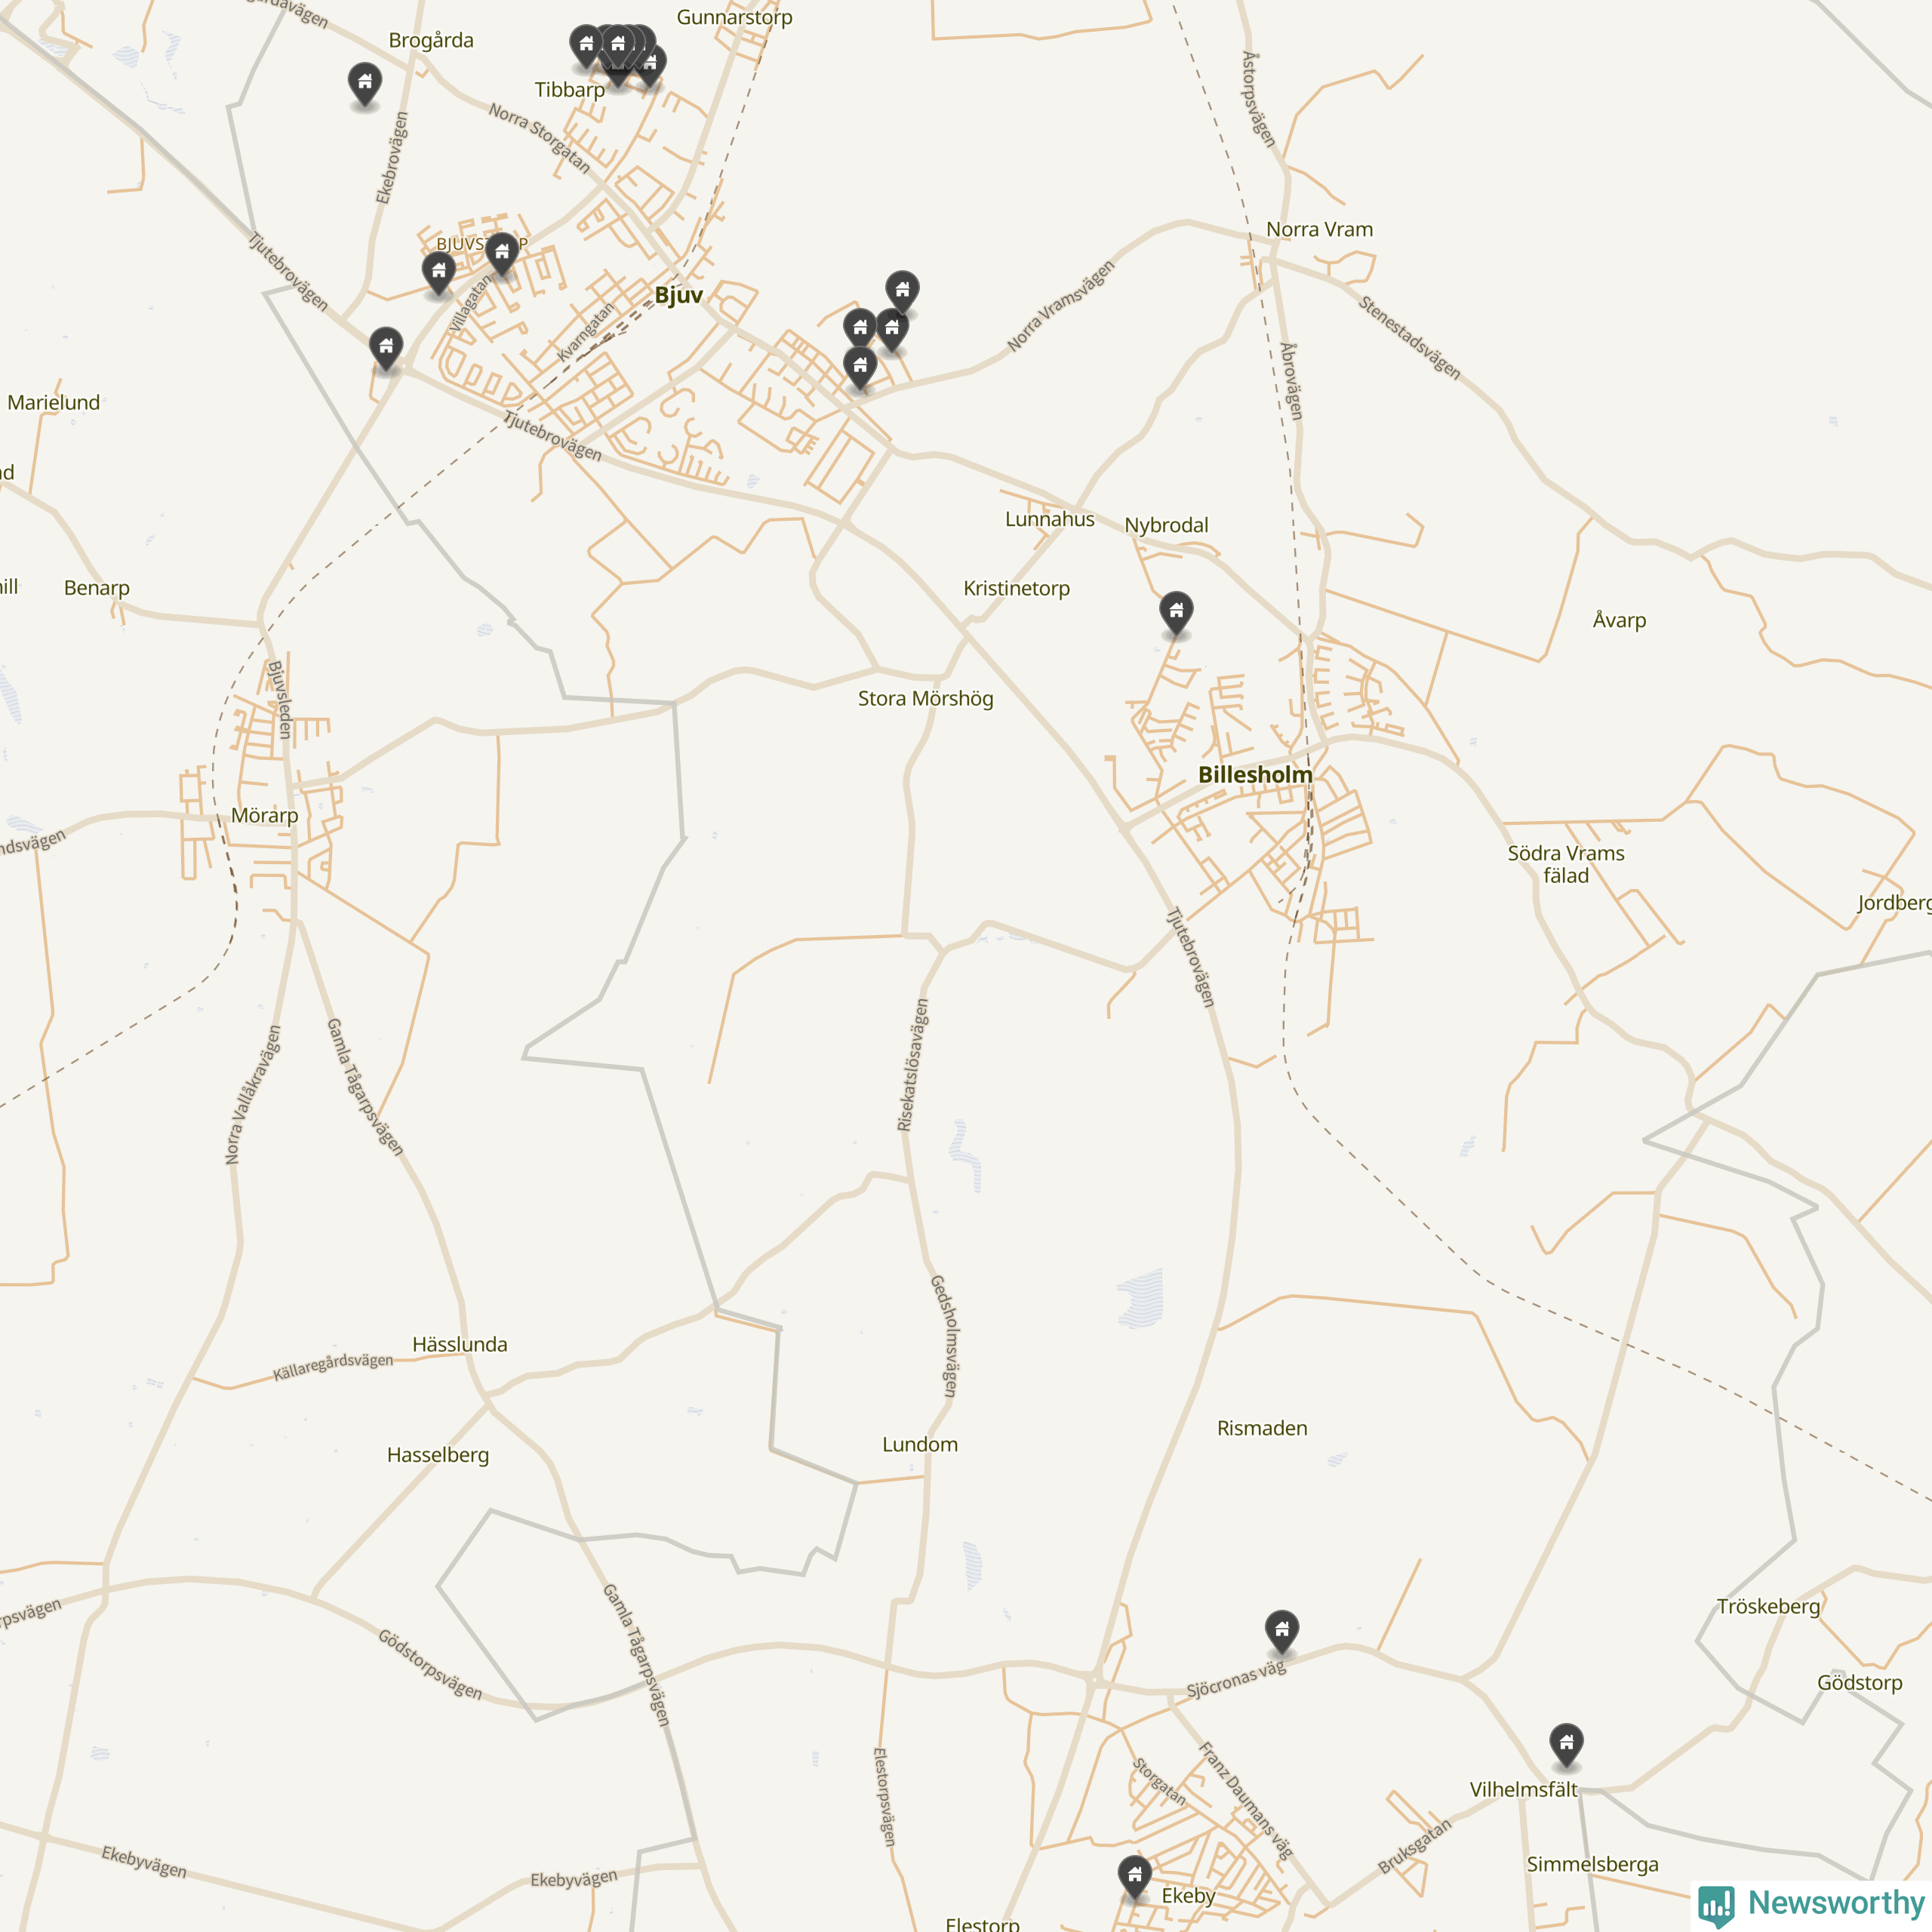Click southernmost house marker east of Bjuv

(860, 368)
